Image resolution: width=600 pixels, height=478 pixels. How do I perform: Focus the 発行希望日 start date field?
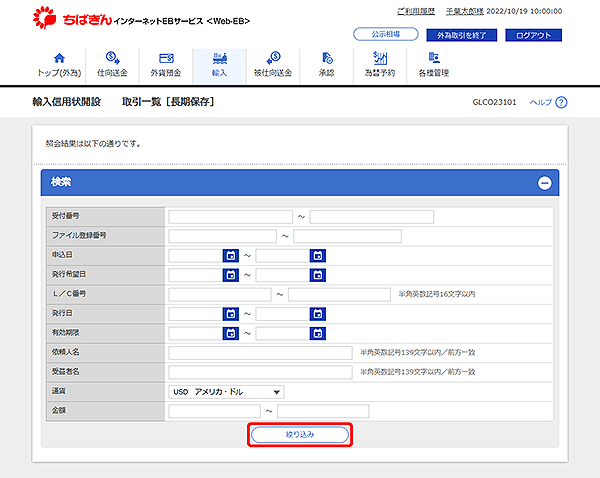tap(196, 275)
